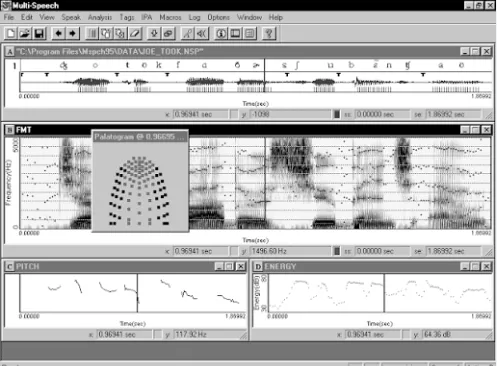Toggle small box after x field in PITCH window
This screenshot has height=366, width=497.
click(x=157, y=334)
